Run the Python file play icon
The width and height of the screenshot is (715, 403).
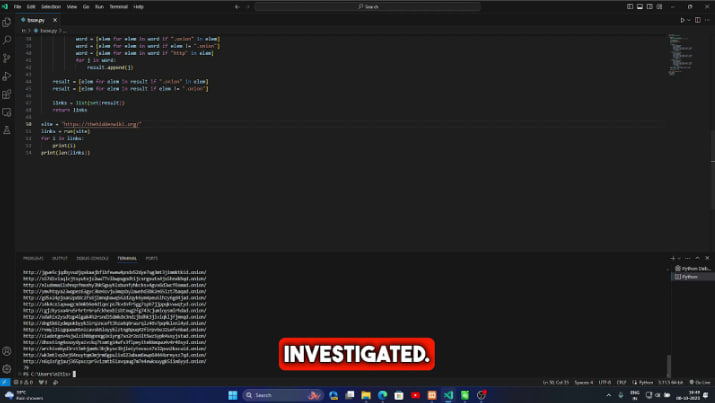pyautogui.click(x=682, y=20)
